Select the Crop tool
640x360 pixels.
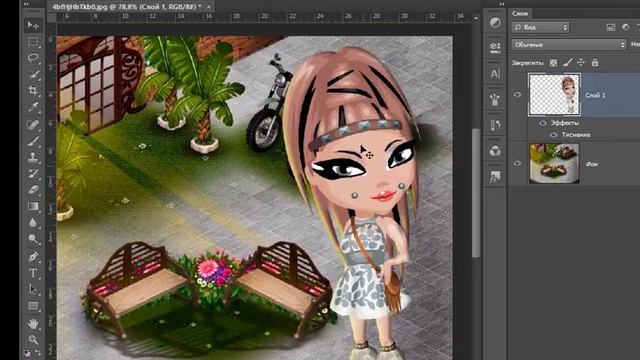point(33,91)
